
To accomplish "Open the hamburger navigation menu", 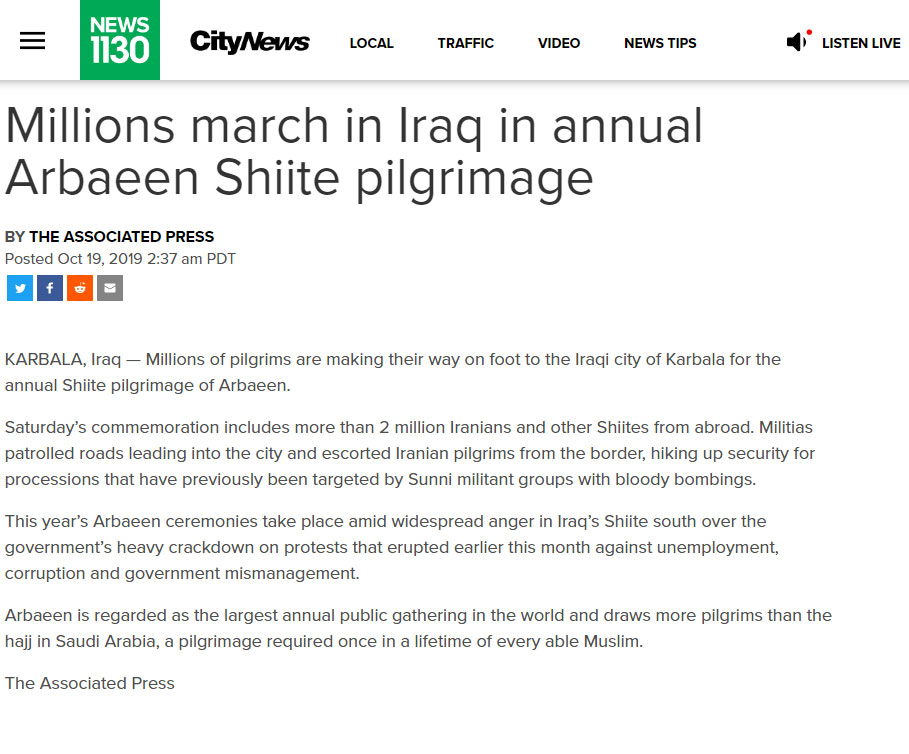I will tap(32, 41).
